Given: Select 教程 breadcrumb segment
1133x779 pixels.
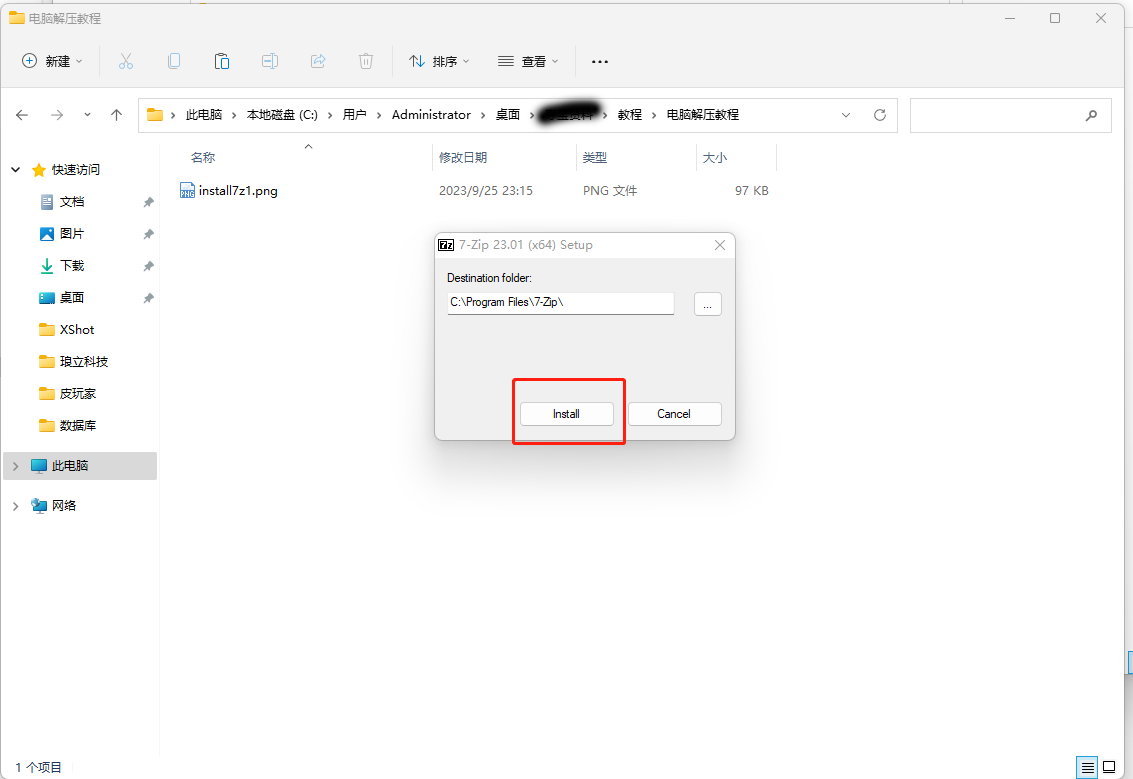Looking at the screenshot, I should (629, 115).
